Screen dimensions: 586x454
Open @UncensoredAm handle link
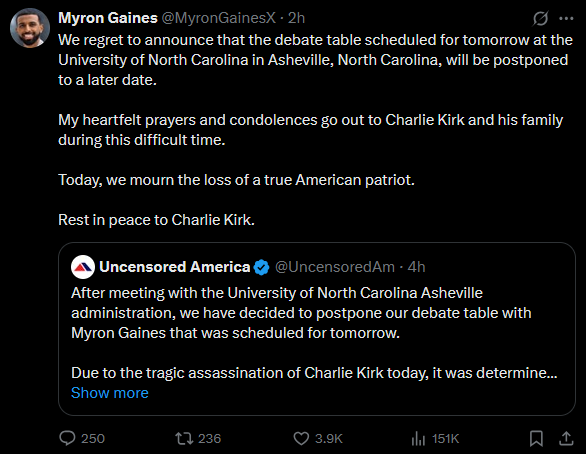pos(335,267)
